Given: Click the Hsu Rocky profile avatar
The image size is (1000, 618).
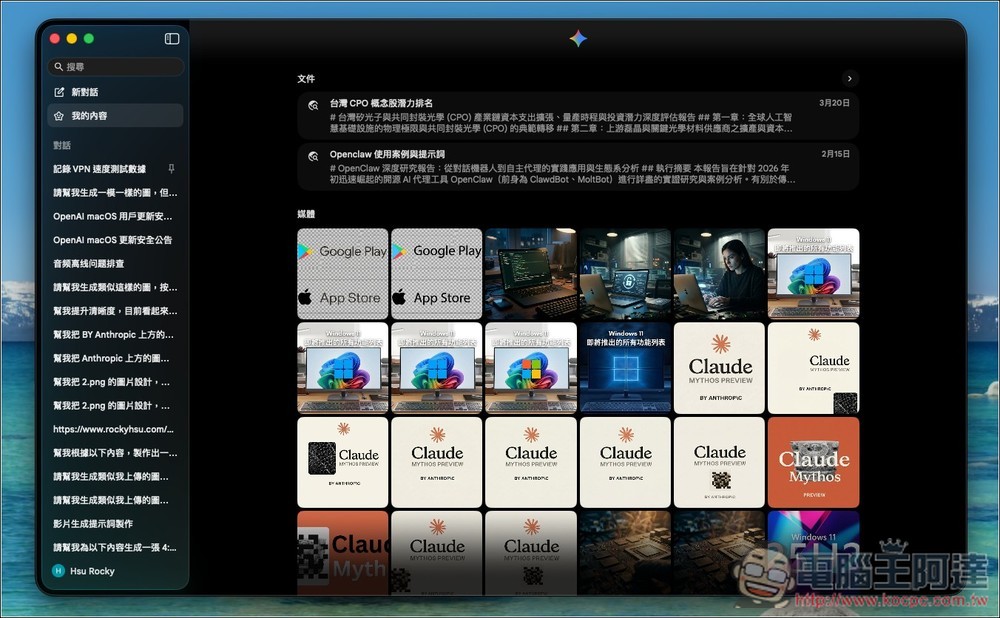Looking at the screenshot, I should click(x=58, y=571).
